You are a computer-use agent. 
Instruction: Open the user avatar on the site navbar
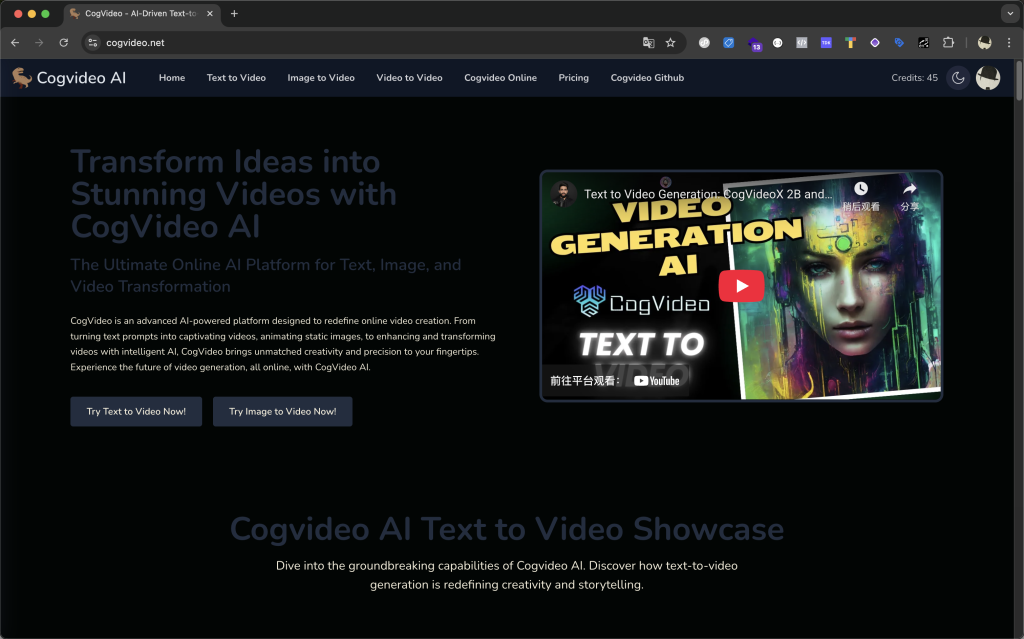(x=988, y=78)
